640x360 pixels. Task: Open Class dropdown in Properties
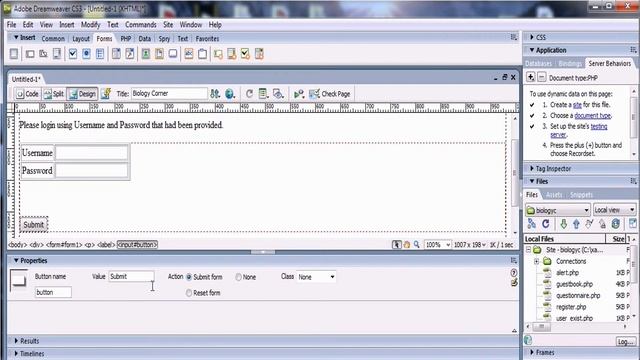pos(316,277)
